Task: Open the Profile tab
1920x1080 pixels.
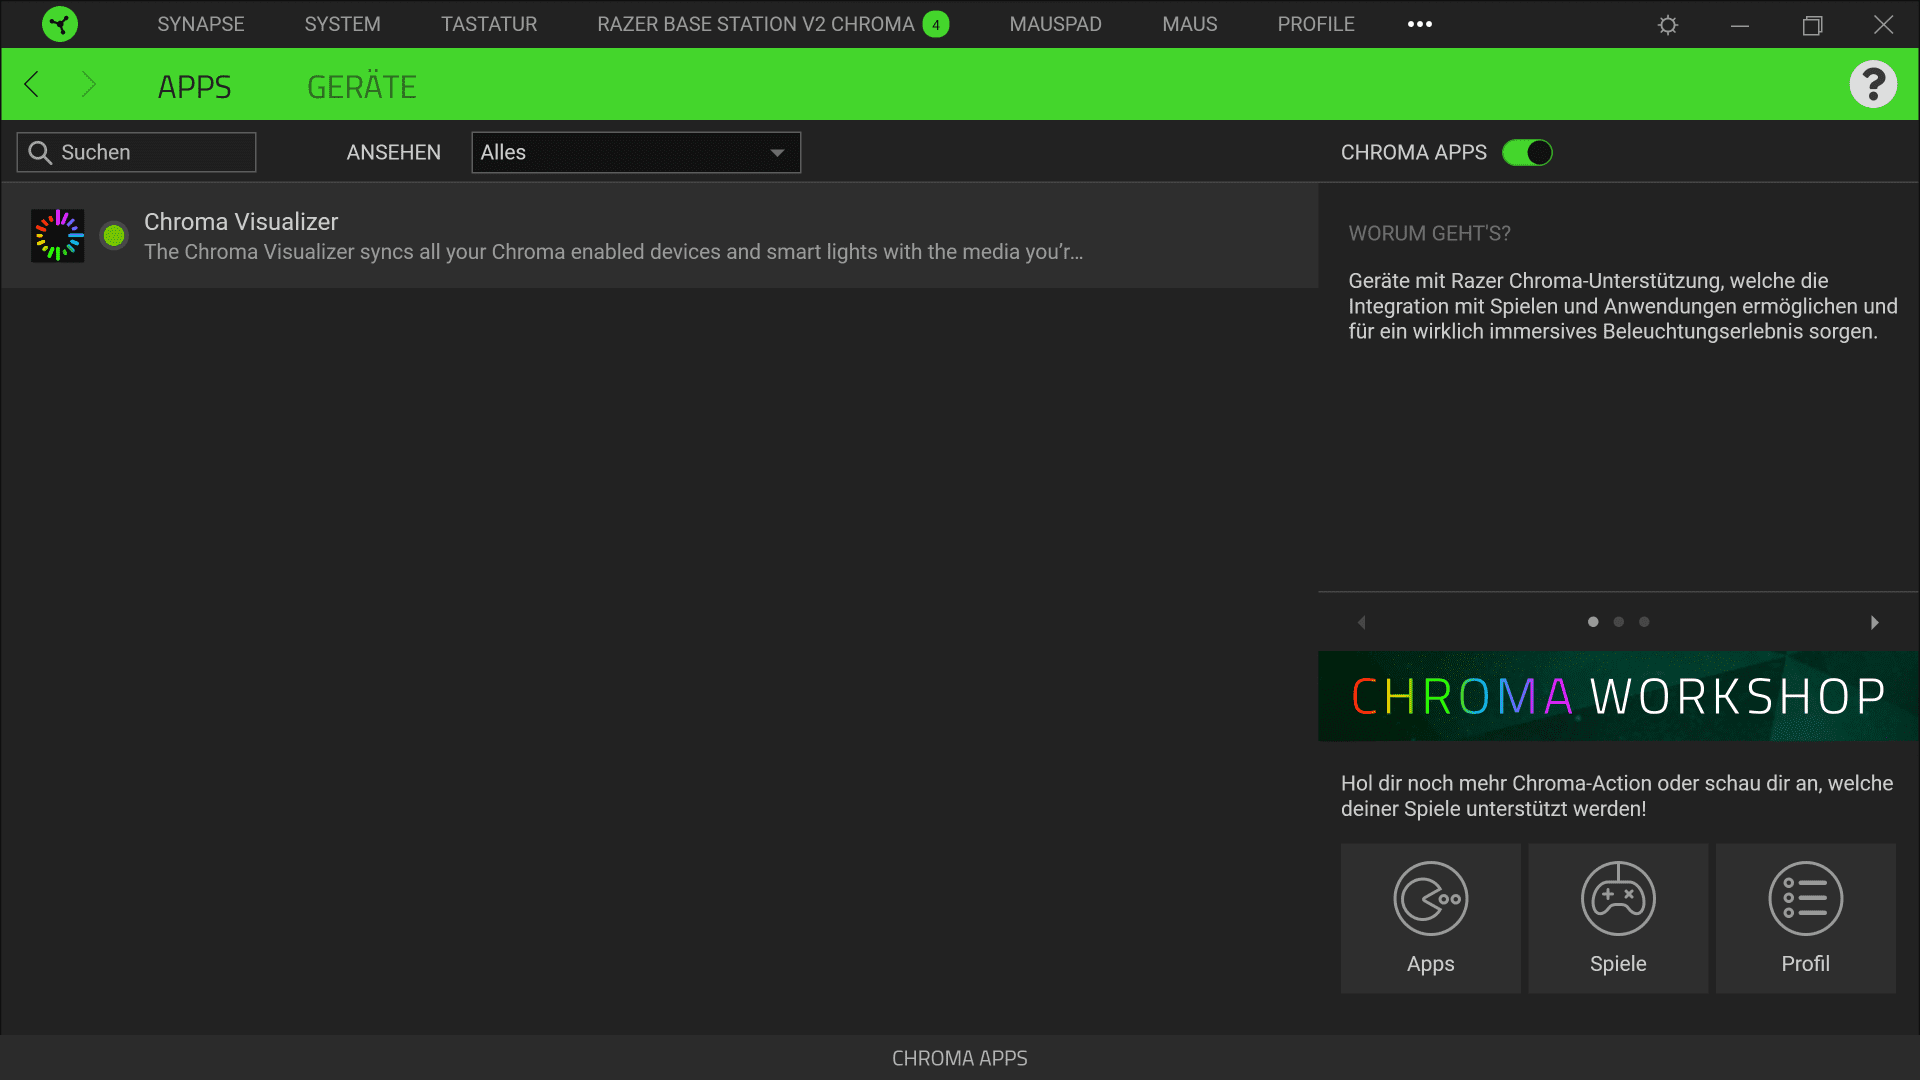Action: point(1316,24)
